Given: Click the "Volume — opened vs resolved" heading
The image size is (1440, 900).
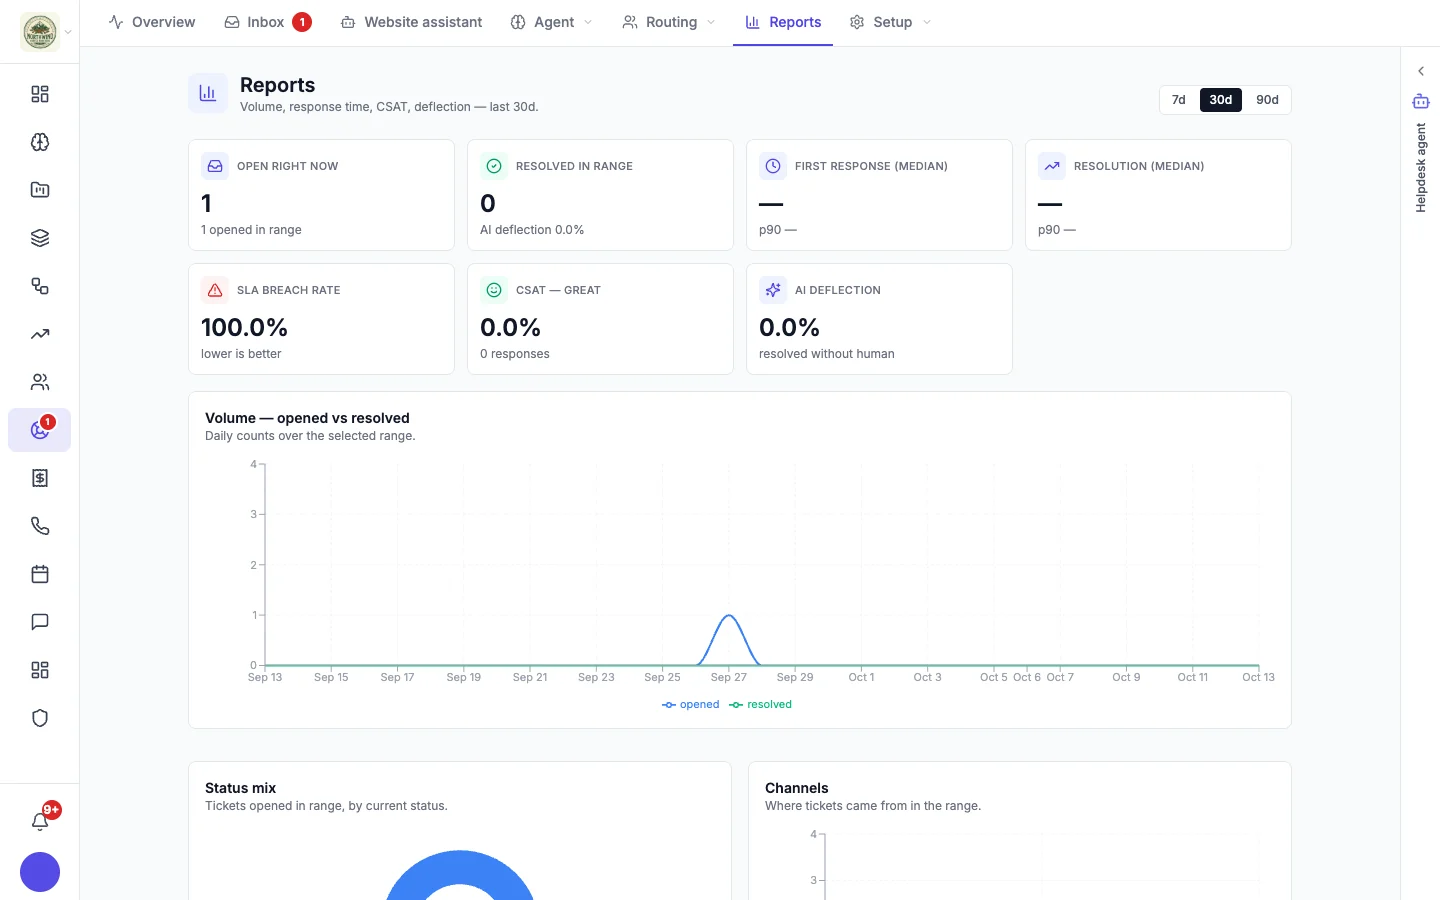Looking at the screenshot, I should (307, 418).
